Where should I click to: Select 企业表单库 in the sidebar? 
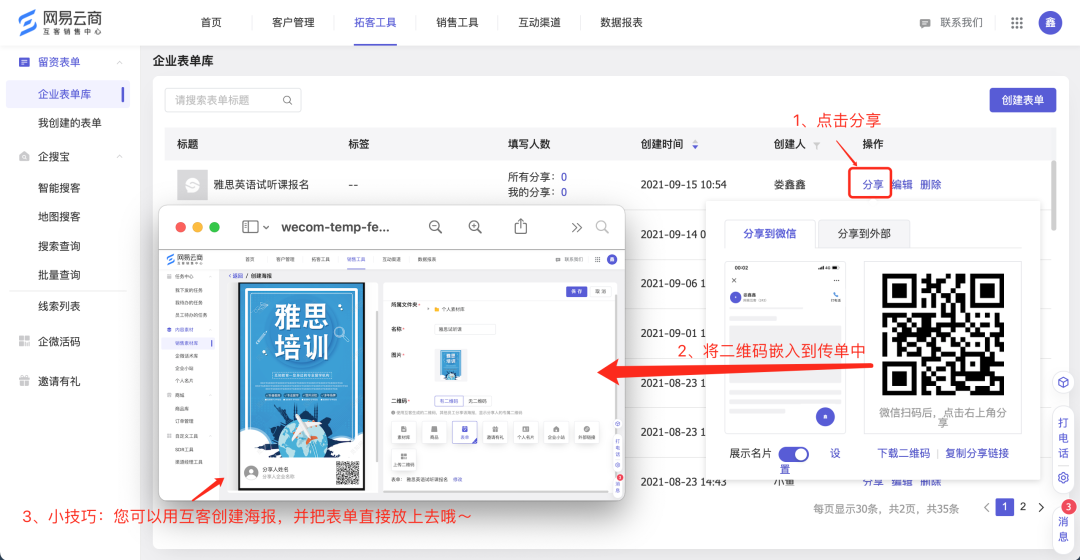point(68,94)
